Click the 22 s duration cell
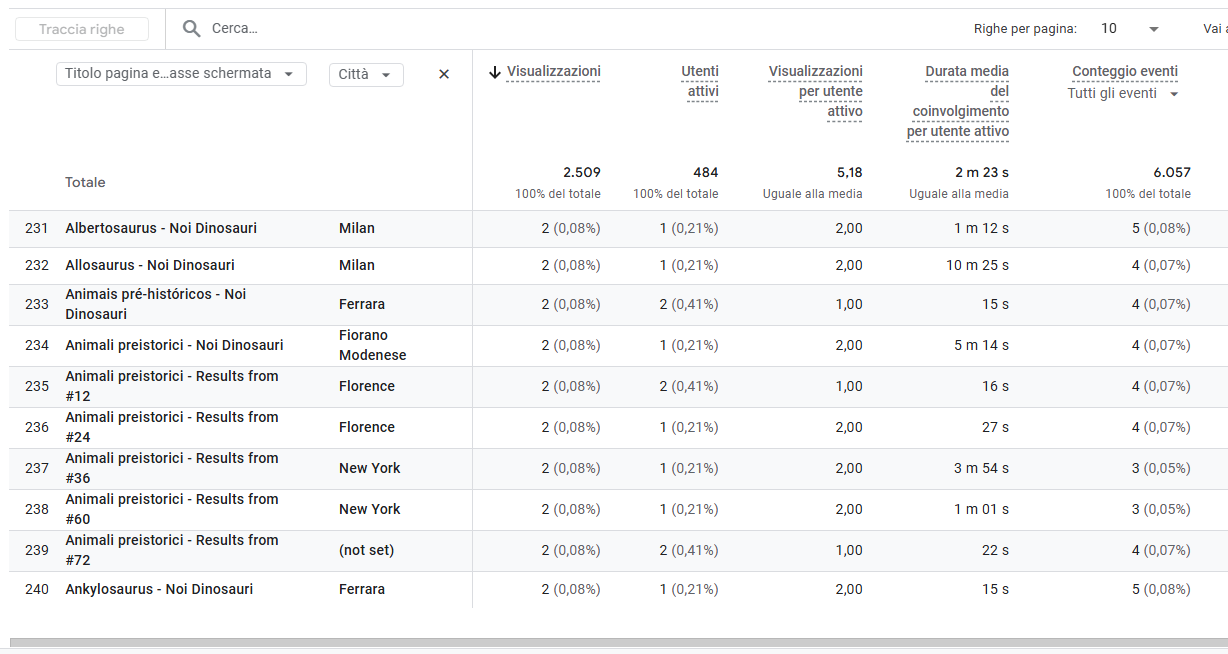 (995, 550)
